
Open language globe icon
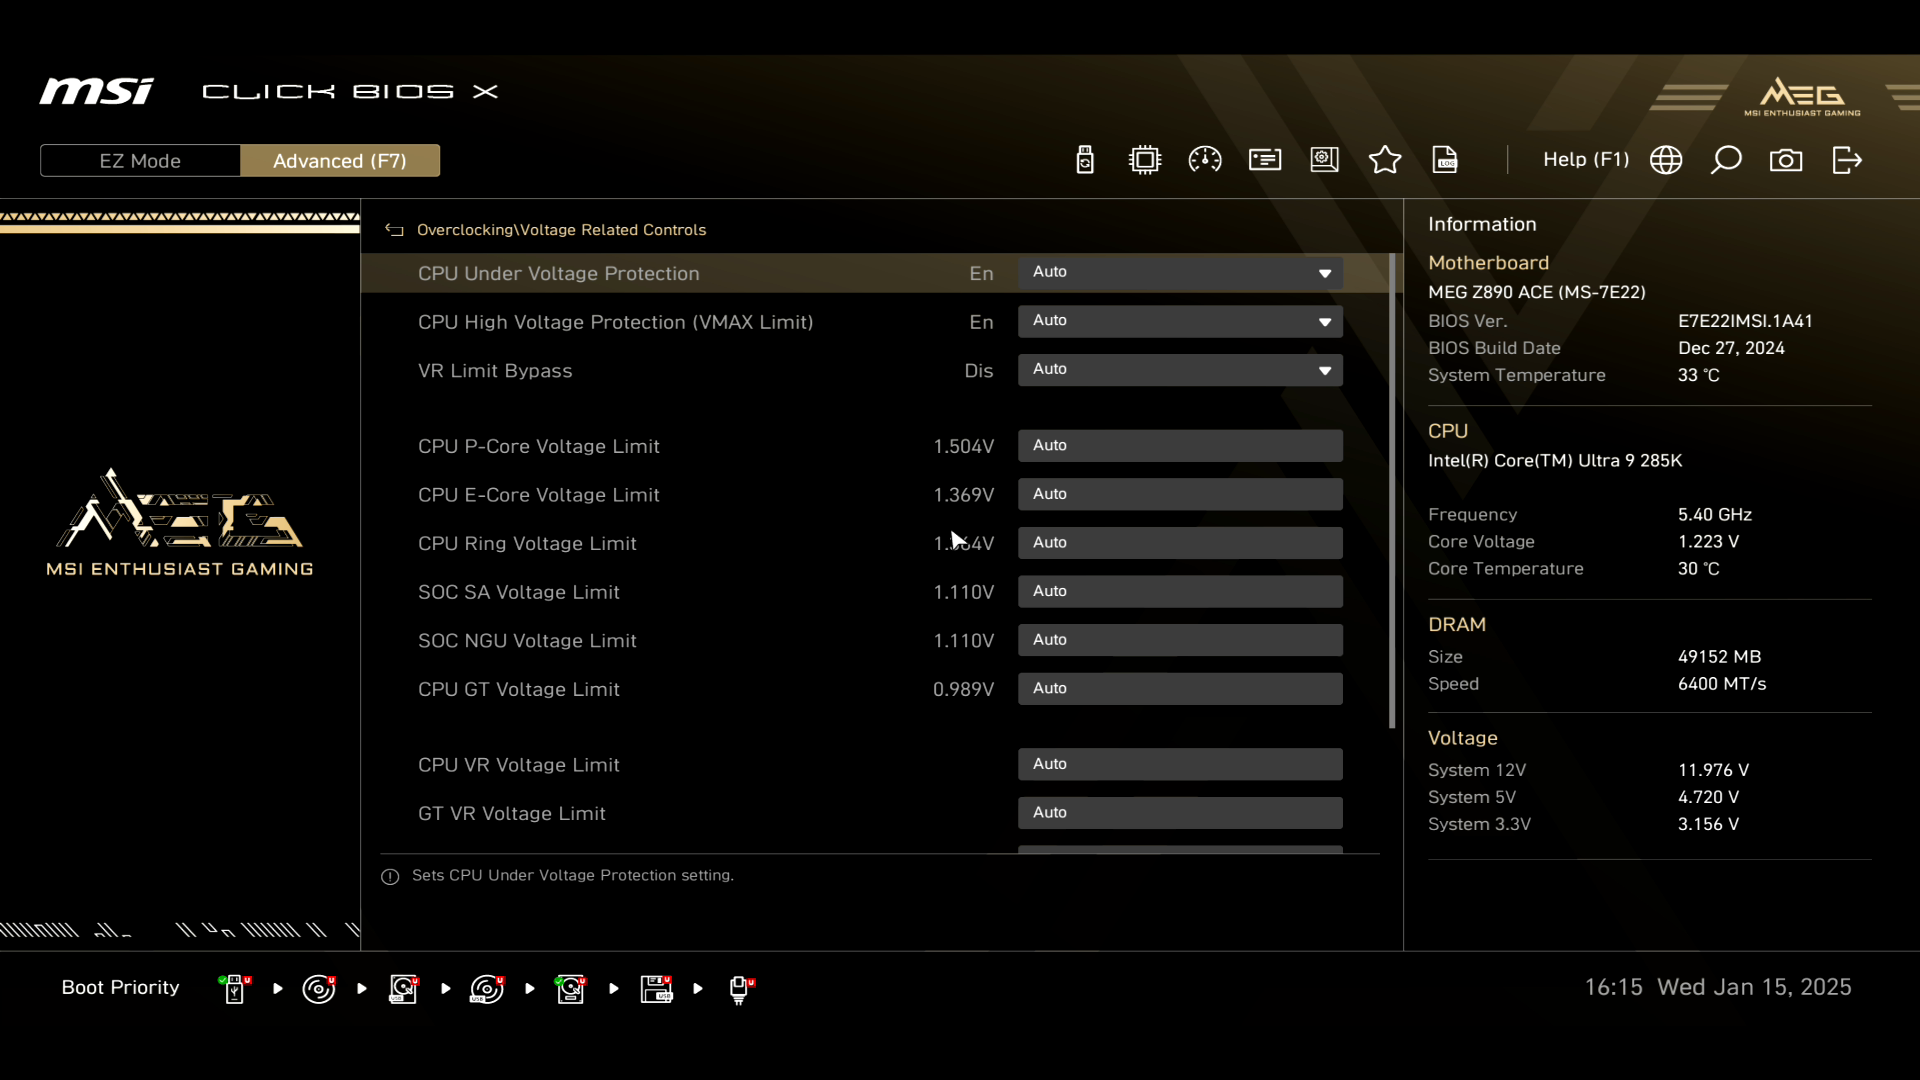1666,160
